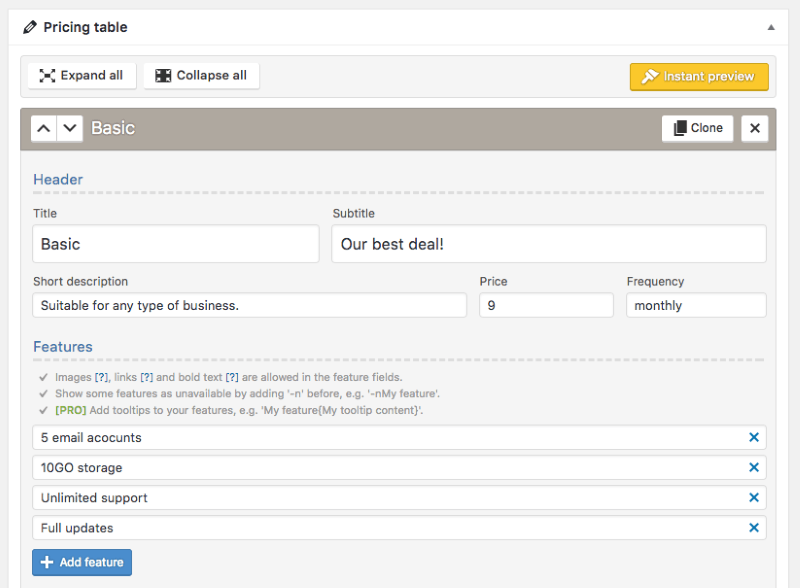Click Collapse all button
Screen dimensions: 800x588
click(x=201, y=76)
